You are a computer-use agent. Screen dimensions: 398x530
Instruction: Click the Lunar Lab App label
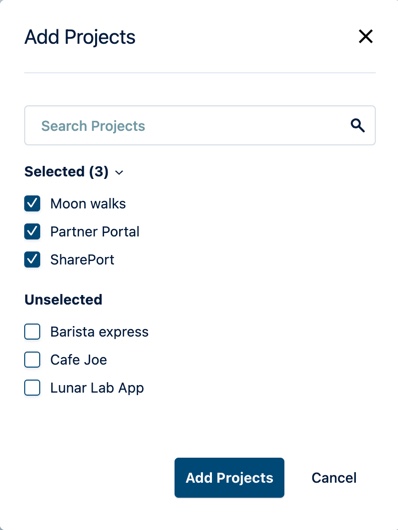click(x=97, y=388)
